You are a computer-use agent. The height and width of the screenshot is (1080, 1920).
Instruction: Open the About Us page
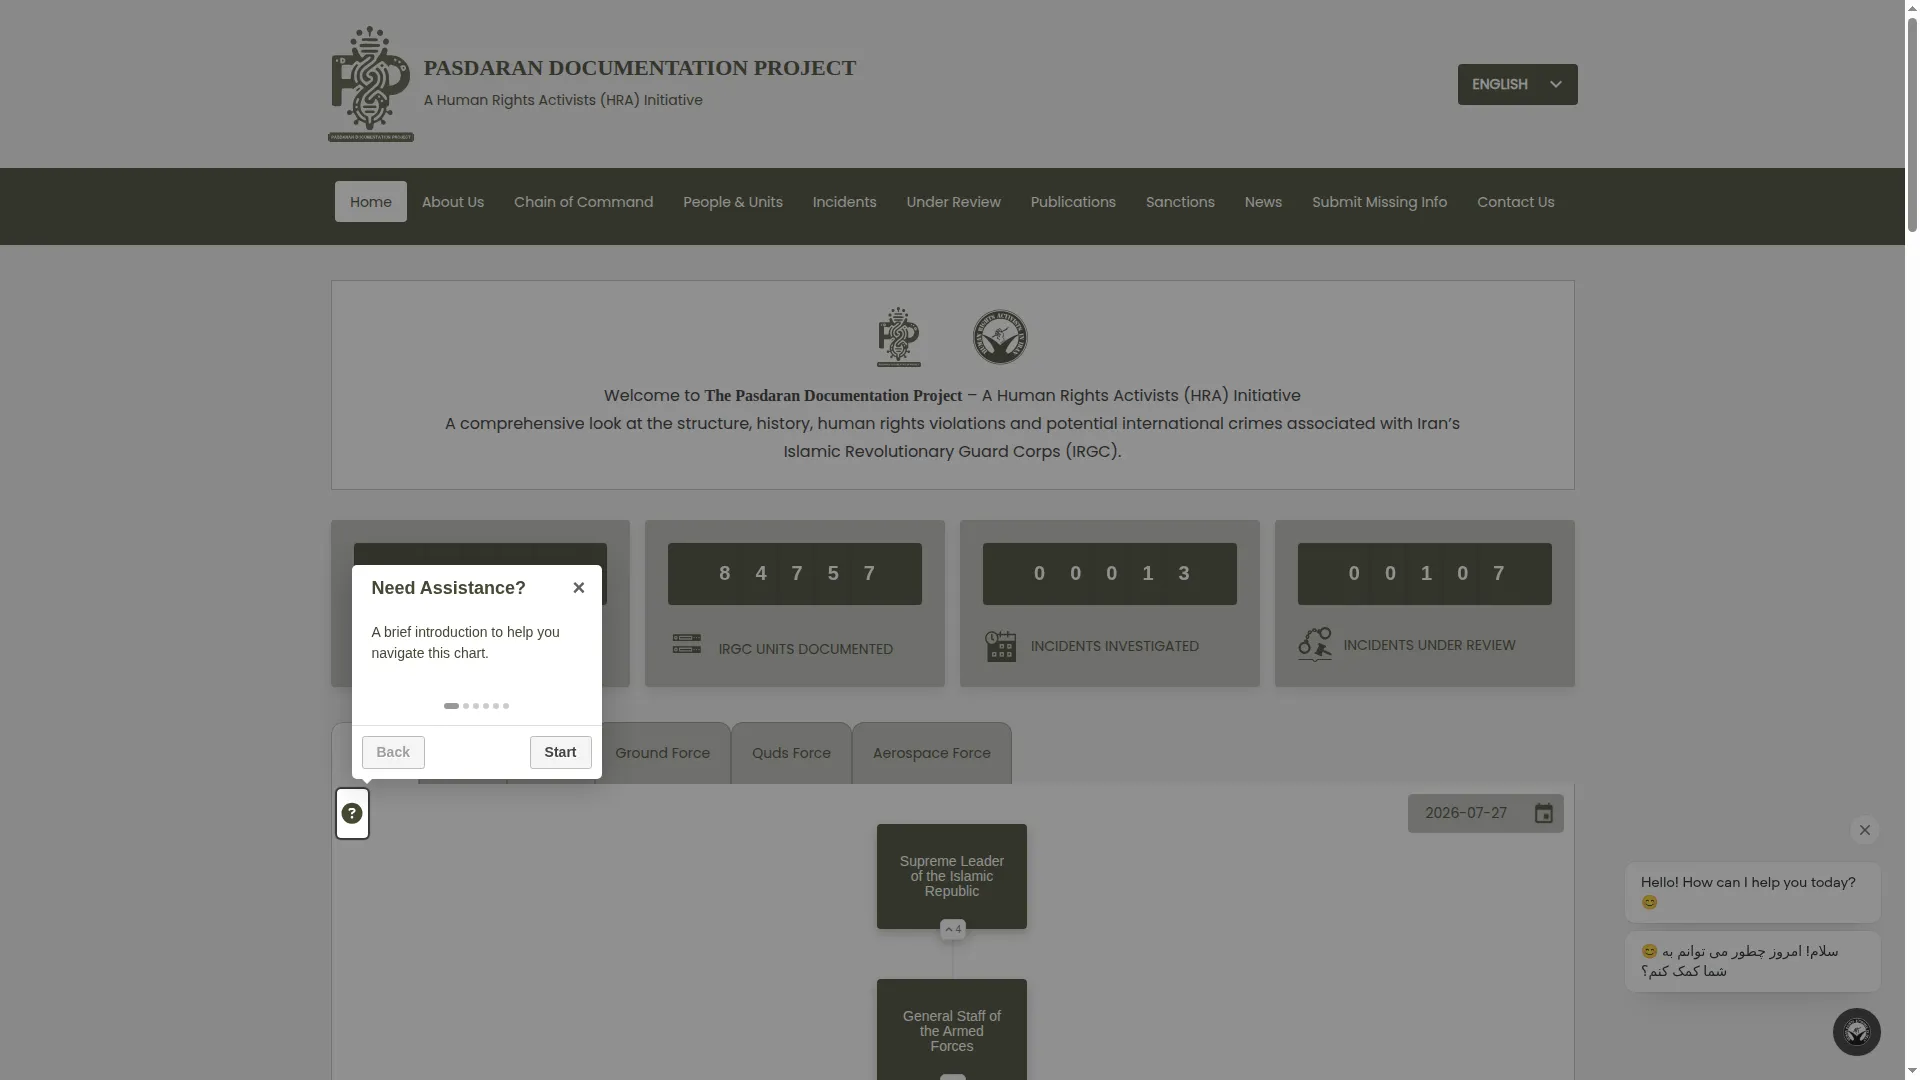tap(452, 202)
